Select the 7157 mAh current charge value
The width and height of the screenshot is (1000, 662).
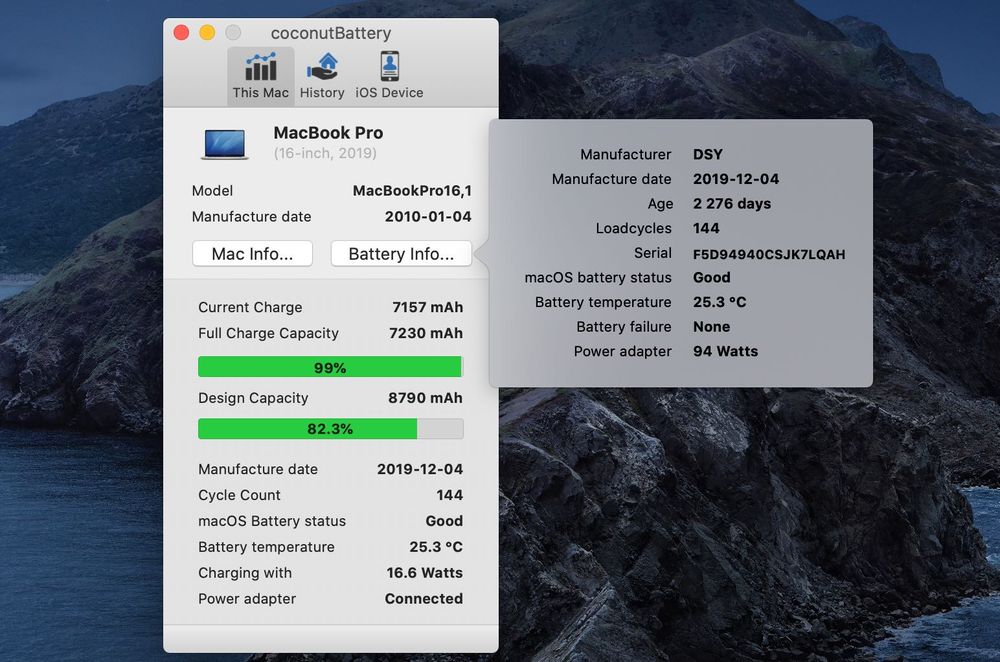tap(427, 307)
